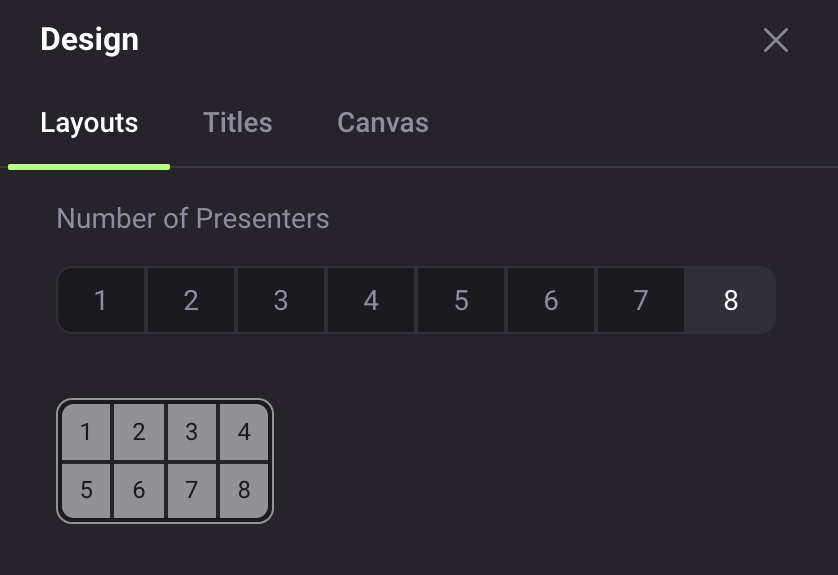The width and height of the screenshot is (838, 575).
Task: Choose 3 presenters option
Action: click(281, 300)
